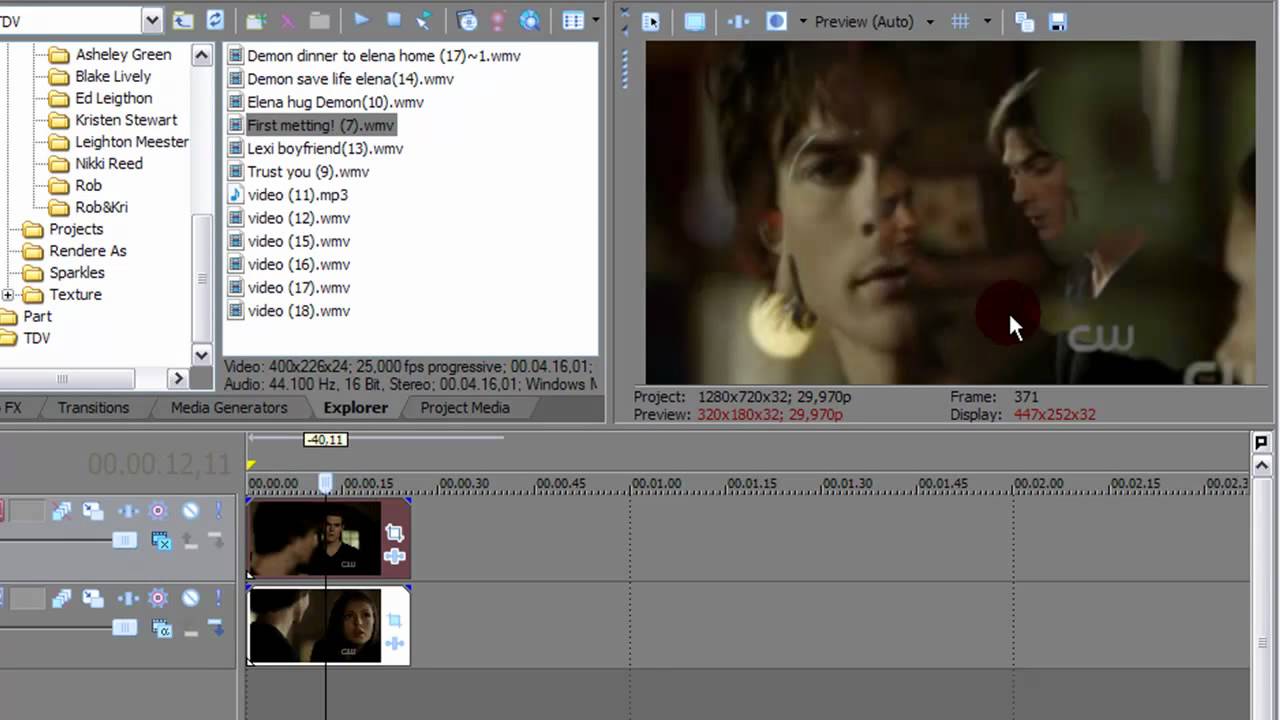Click Compositing Mode on top track
Image resolution: width=1280 pixels, height=720 pixels.
161,540
